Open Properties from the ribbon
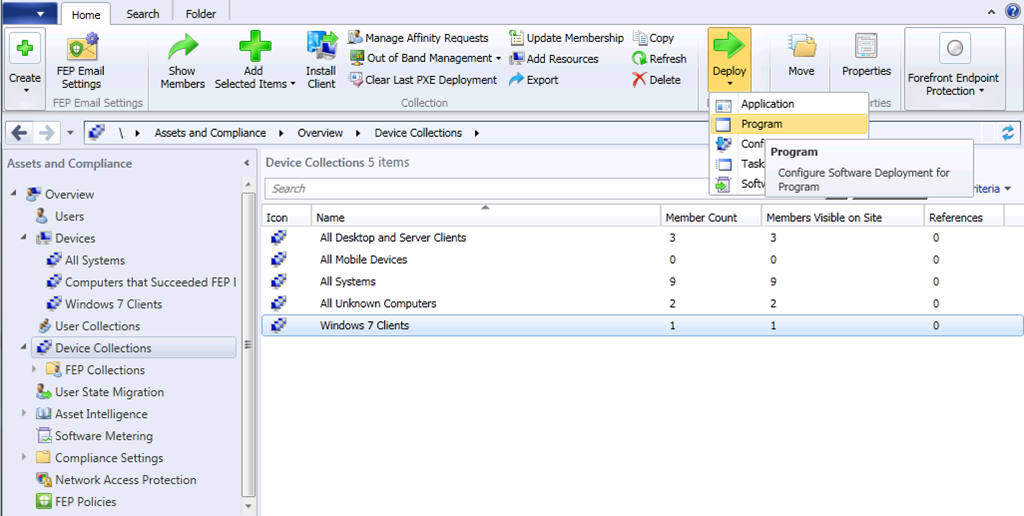The height and width of the screenshot is (516, 1024). (866, 55)
